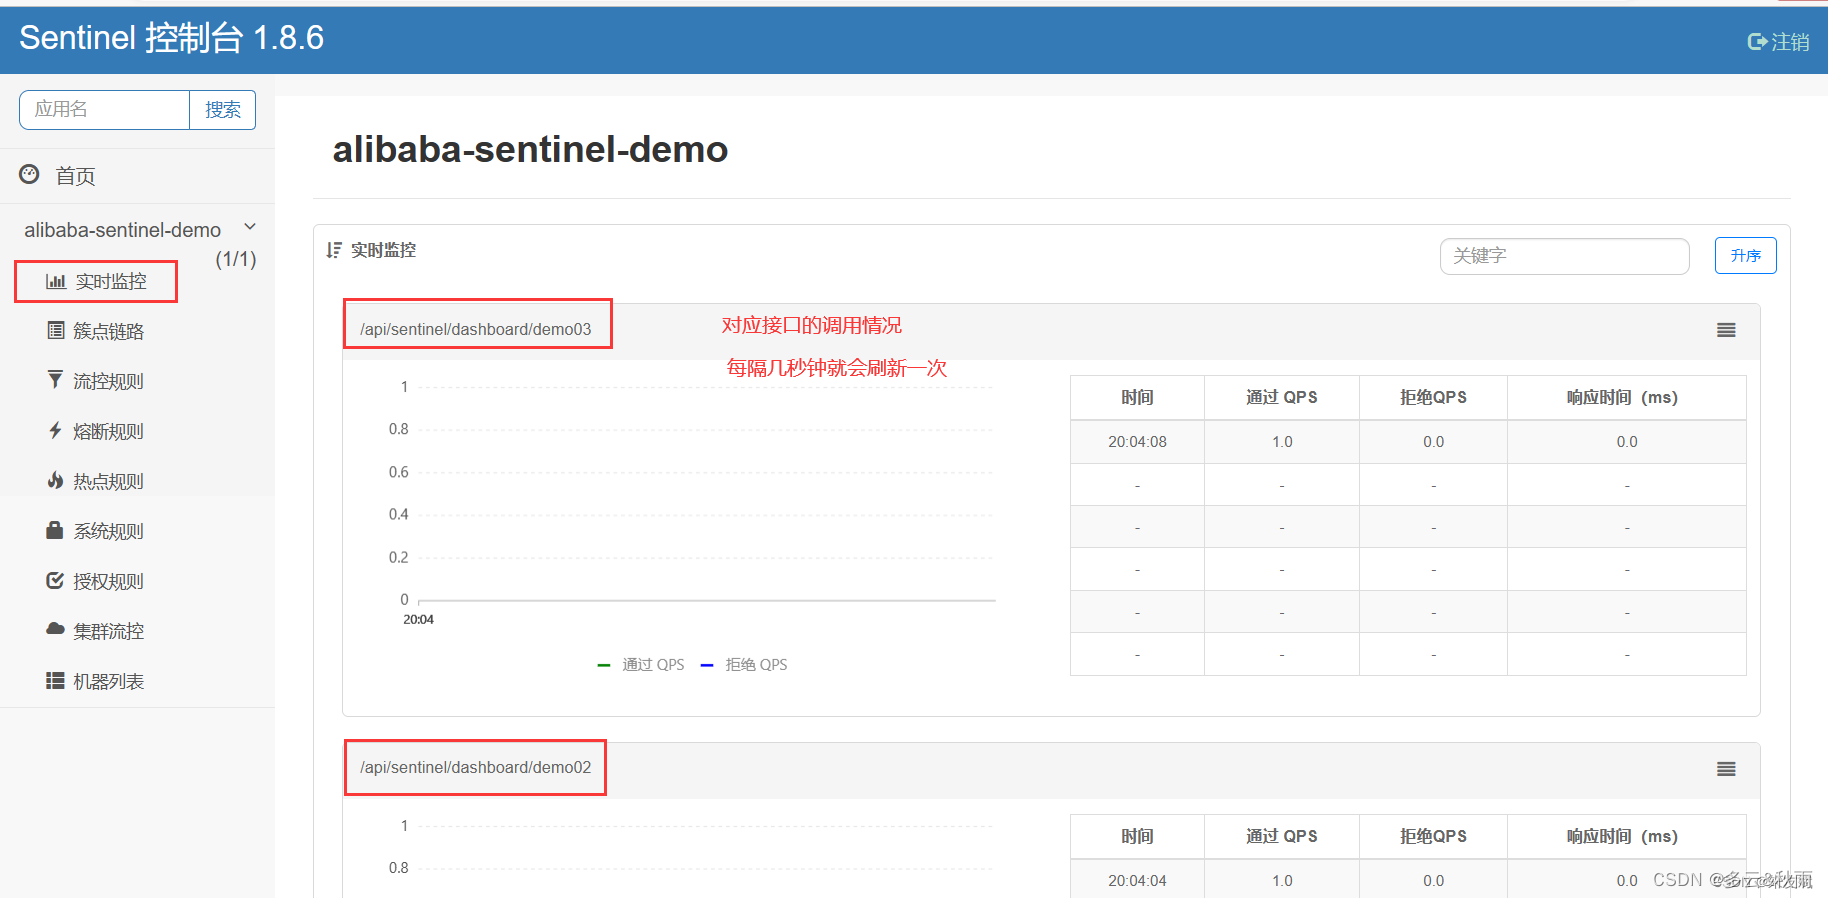The width and height of the screenshot is (1828, 898).
Task: Click the 20:04 chart x-axis label
Action: (x=418, y=620)
